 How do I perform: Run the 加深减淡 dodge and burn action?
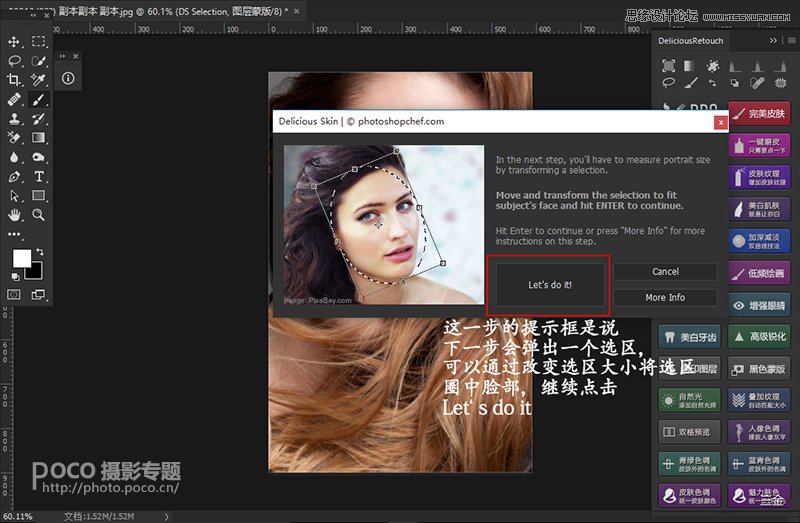759,241
